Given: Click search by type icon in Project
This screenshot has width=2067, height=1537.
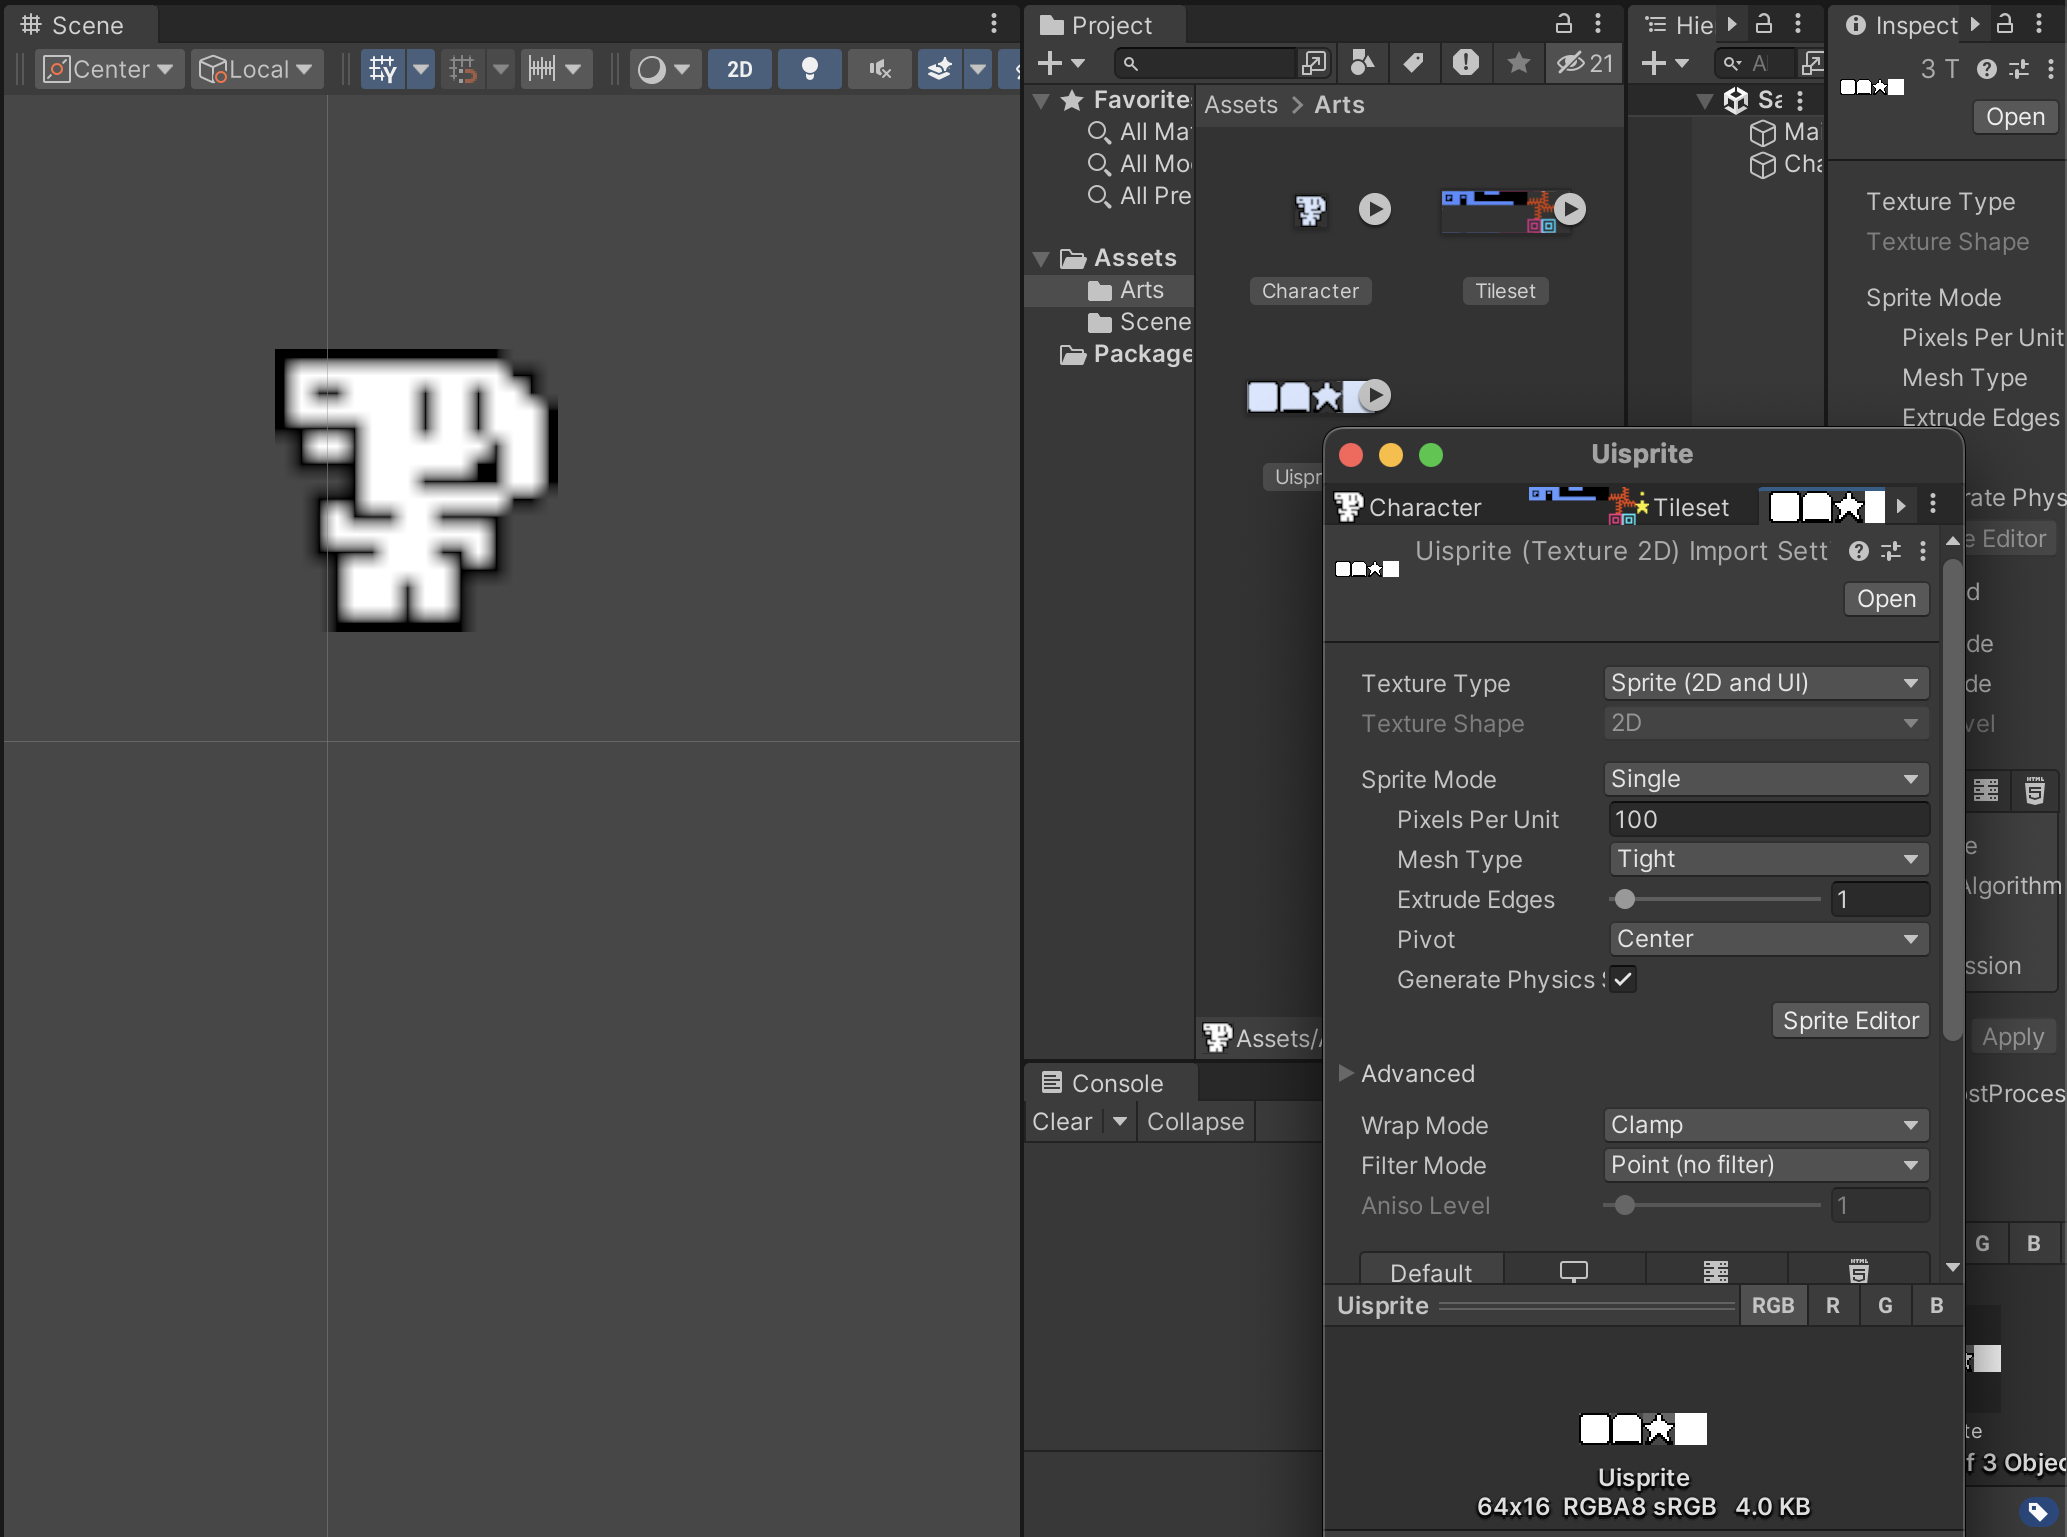Looking at the screenshot, I should point(1362,63).
